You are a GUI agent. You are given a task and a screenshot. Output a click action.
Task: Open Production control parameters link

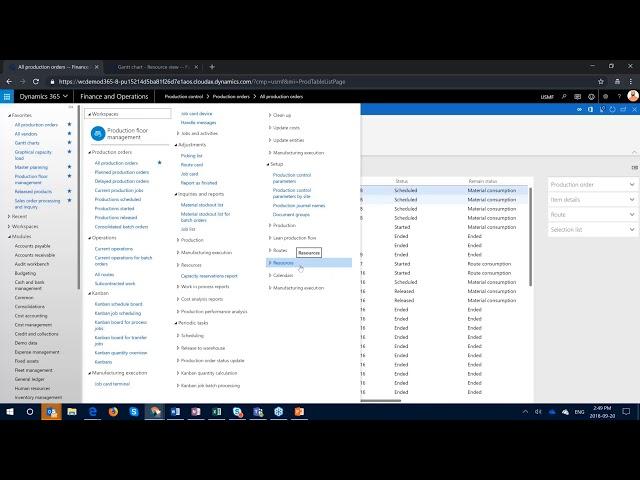[x=292, y=178]
